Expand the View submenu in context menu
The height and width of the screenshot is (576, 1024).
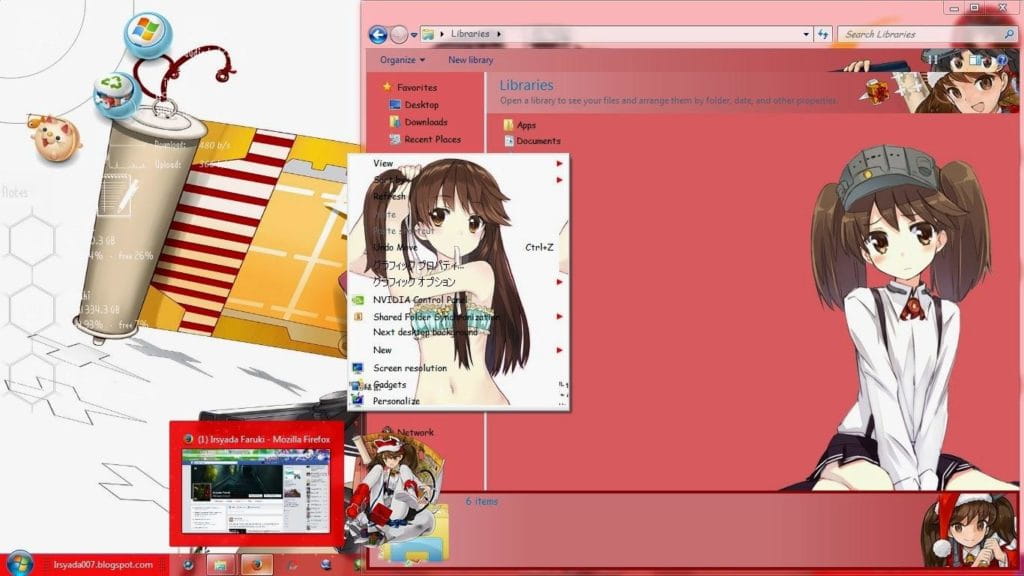381,163
